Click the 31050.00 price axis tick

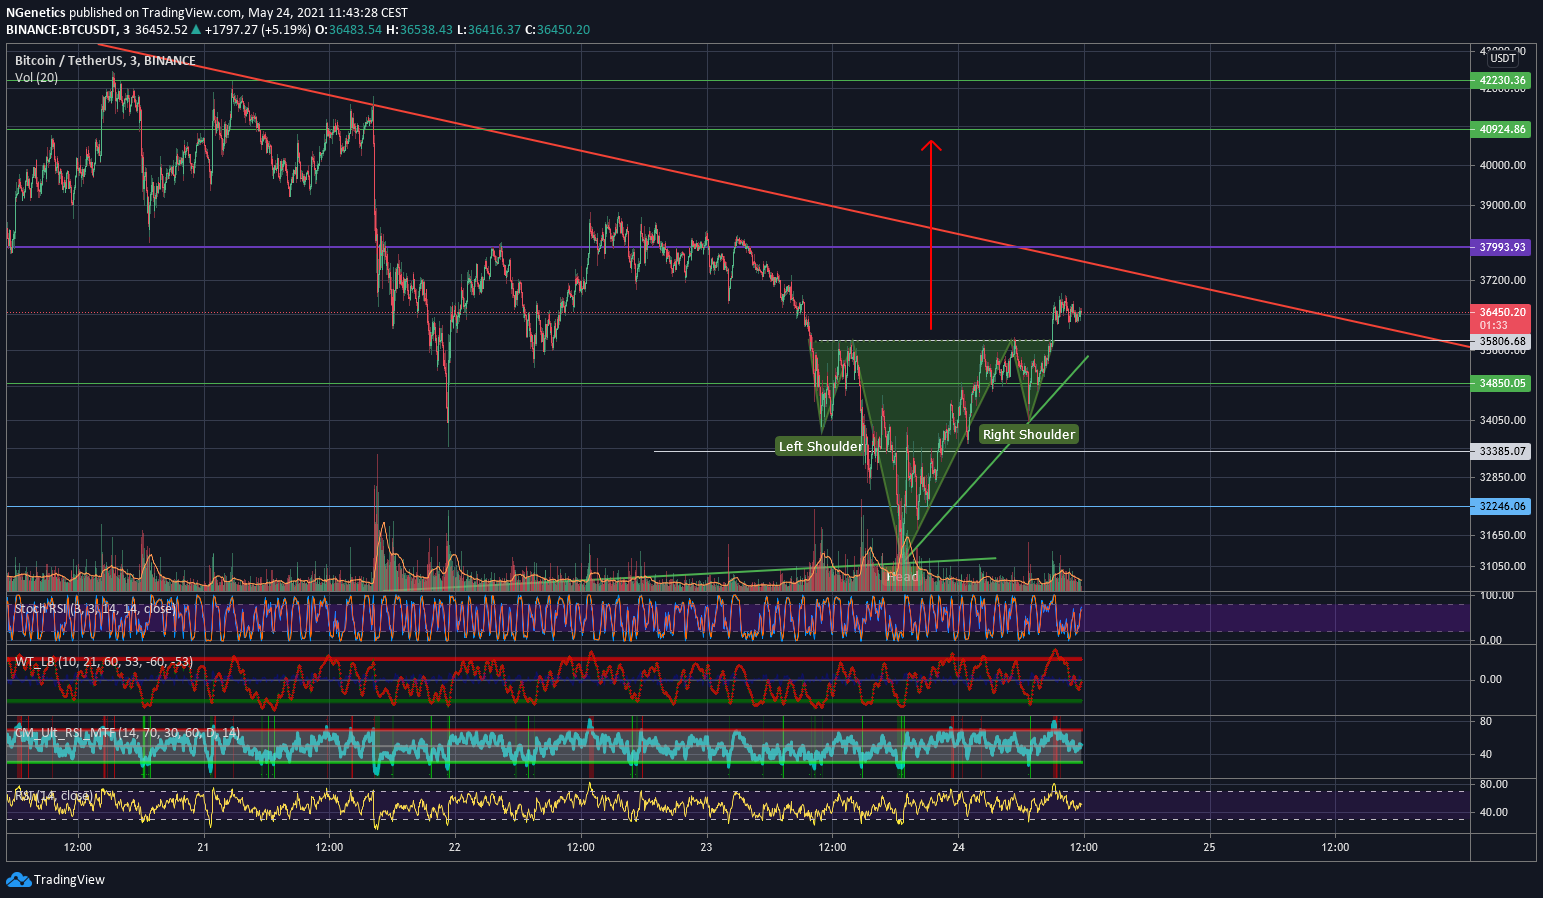(1503, 566)
